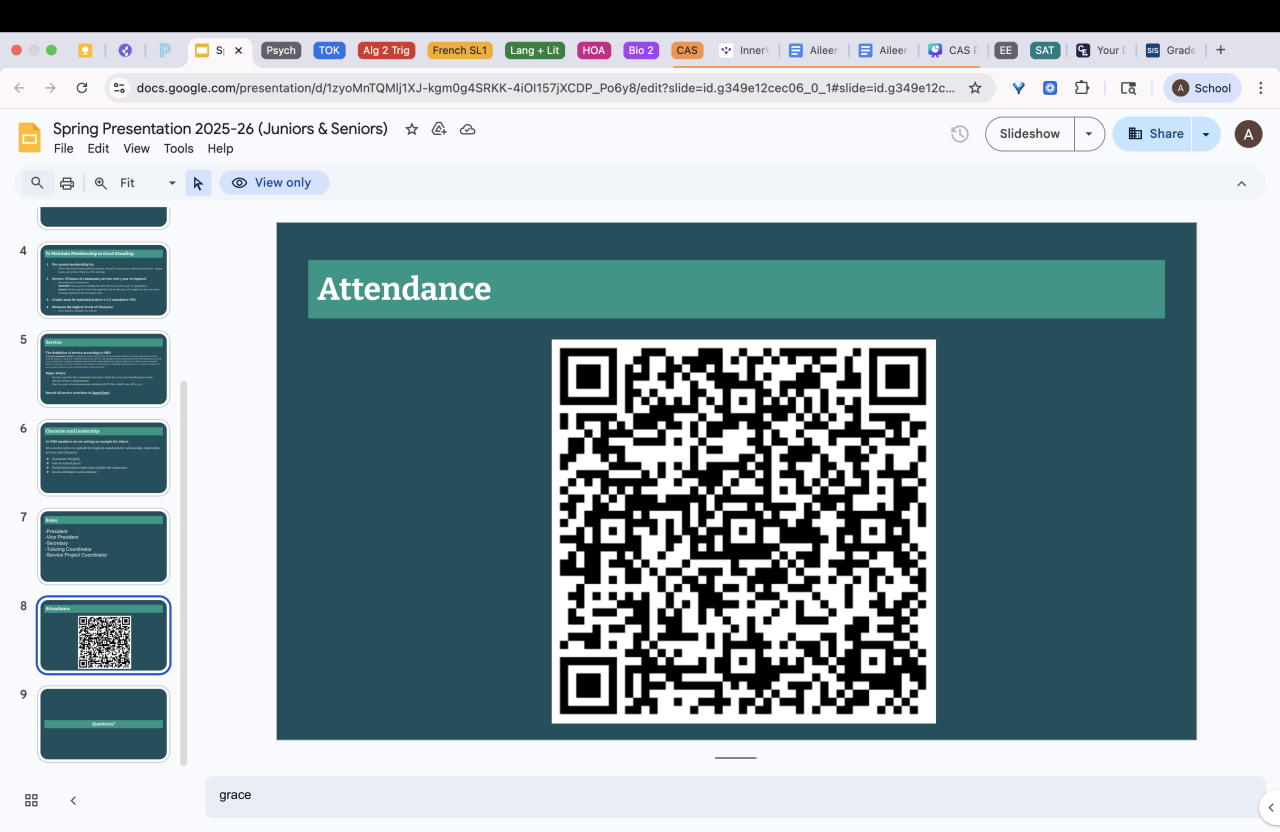Open a new browser tab

coord(1220,50)
